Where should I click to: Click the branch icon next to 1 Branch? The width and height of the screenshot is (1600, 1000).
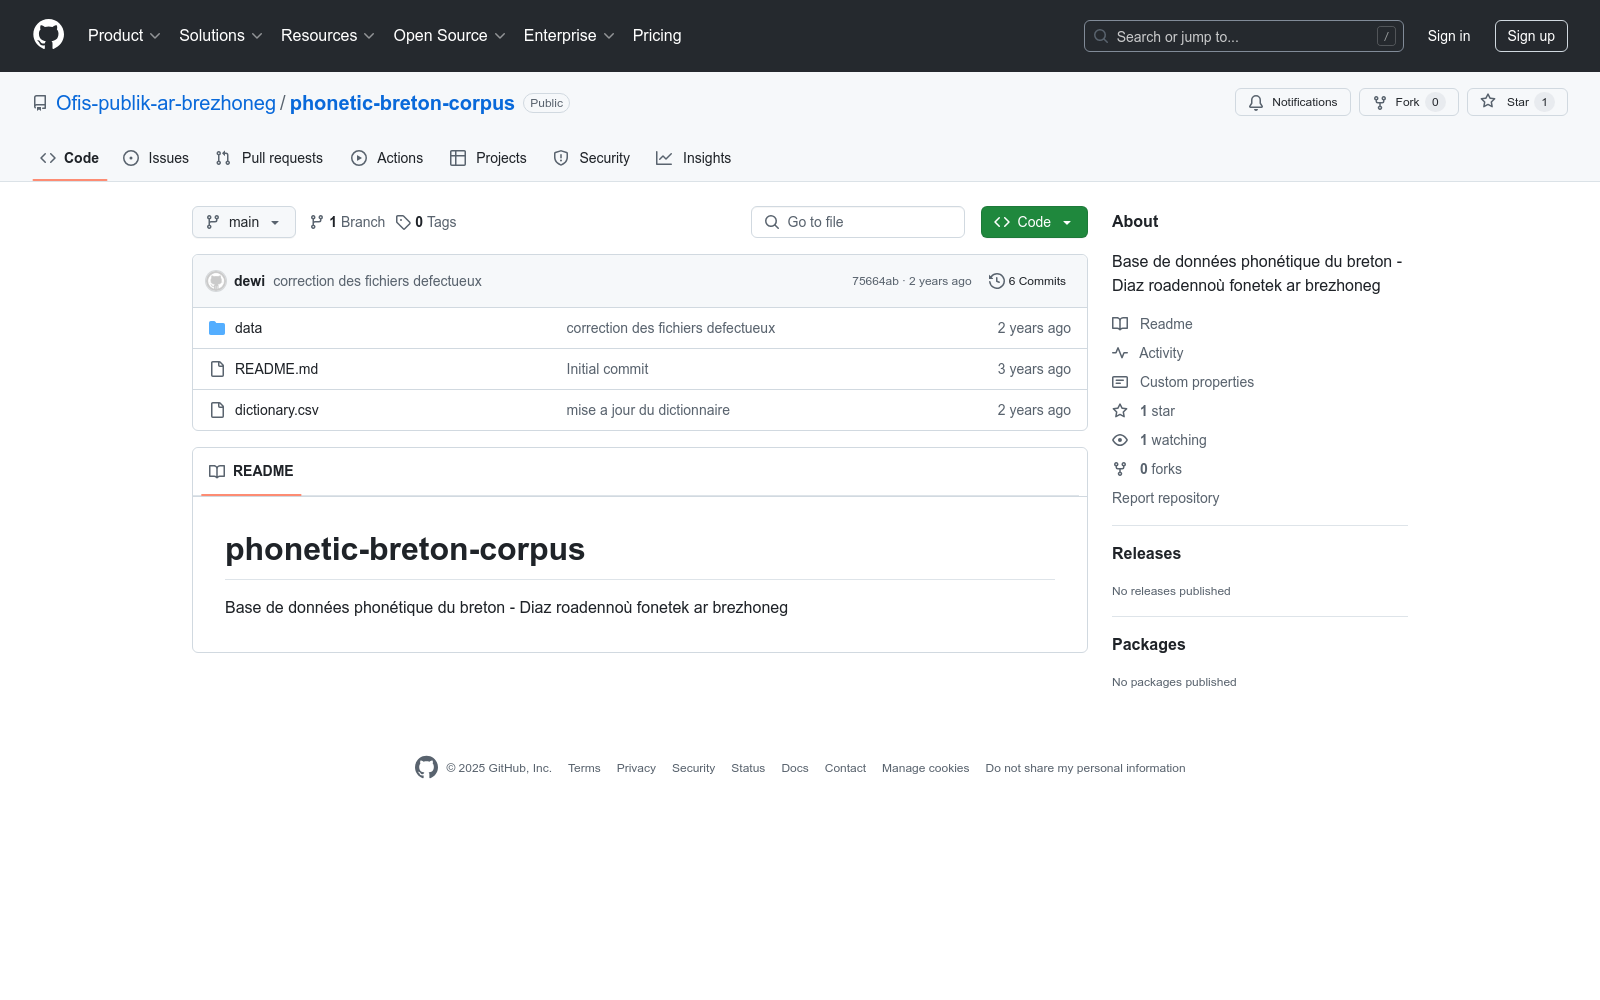(x=317, y=222)
